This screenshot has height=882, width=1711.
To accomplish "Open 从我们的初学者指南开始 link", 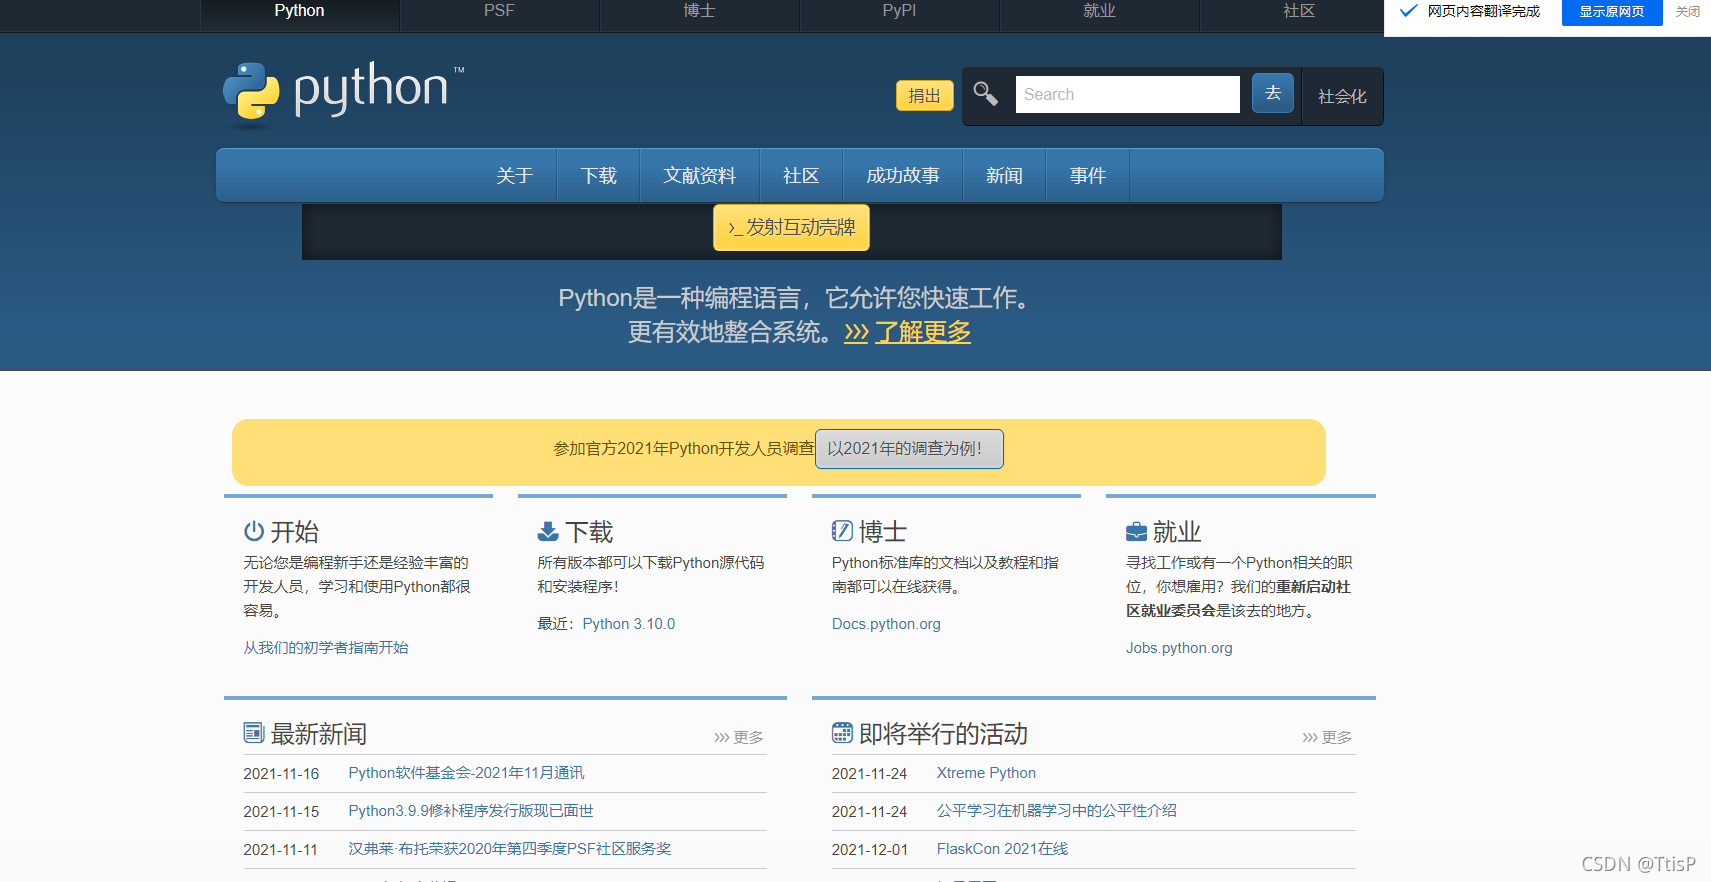I will [326, 648].
